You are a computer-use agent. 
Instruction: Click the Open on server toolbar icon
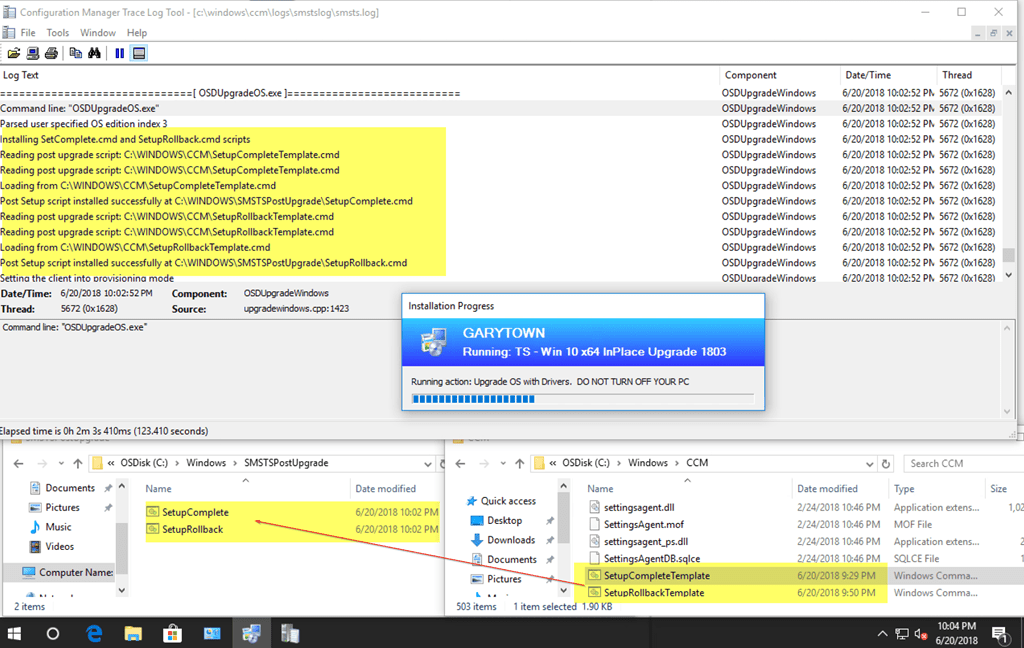point(33,53)
